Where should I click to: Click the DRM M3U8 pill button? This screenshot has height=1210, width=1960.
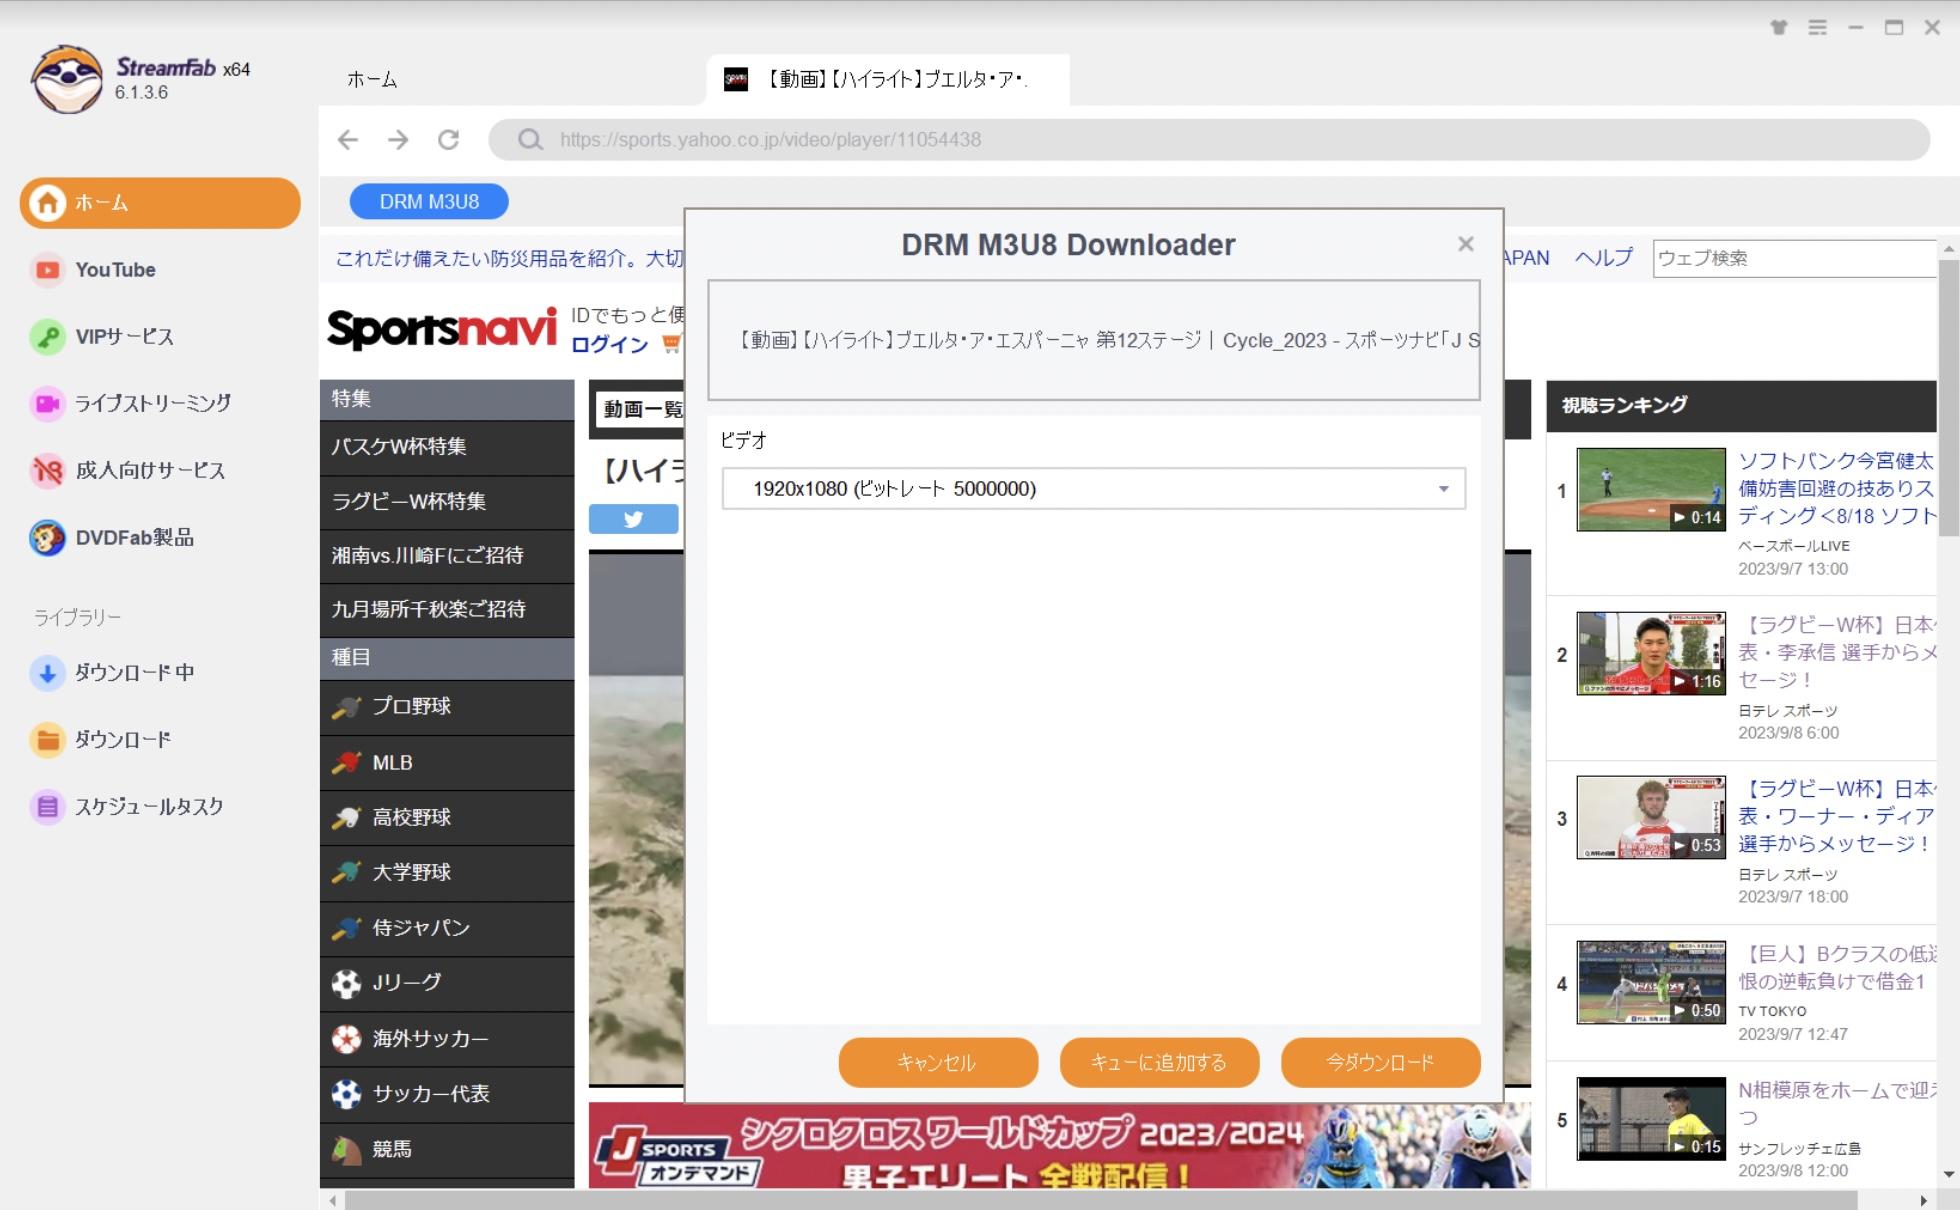click(429, 202)
